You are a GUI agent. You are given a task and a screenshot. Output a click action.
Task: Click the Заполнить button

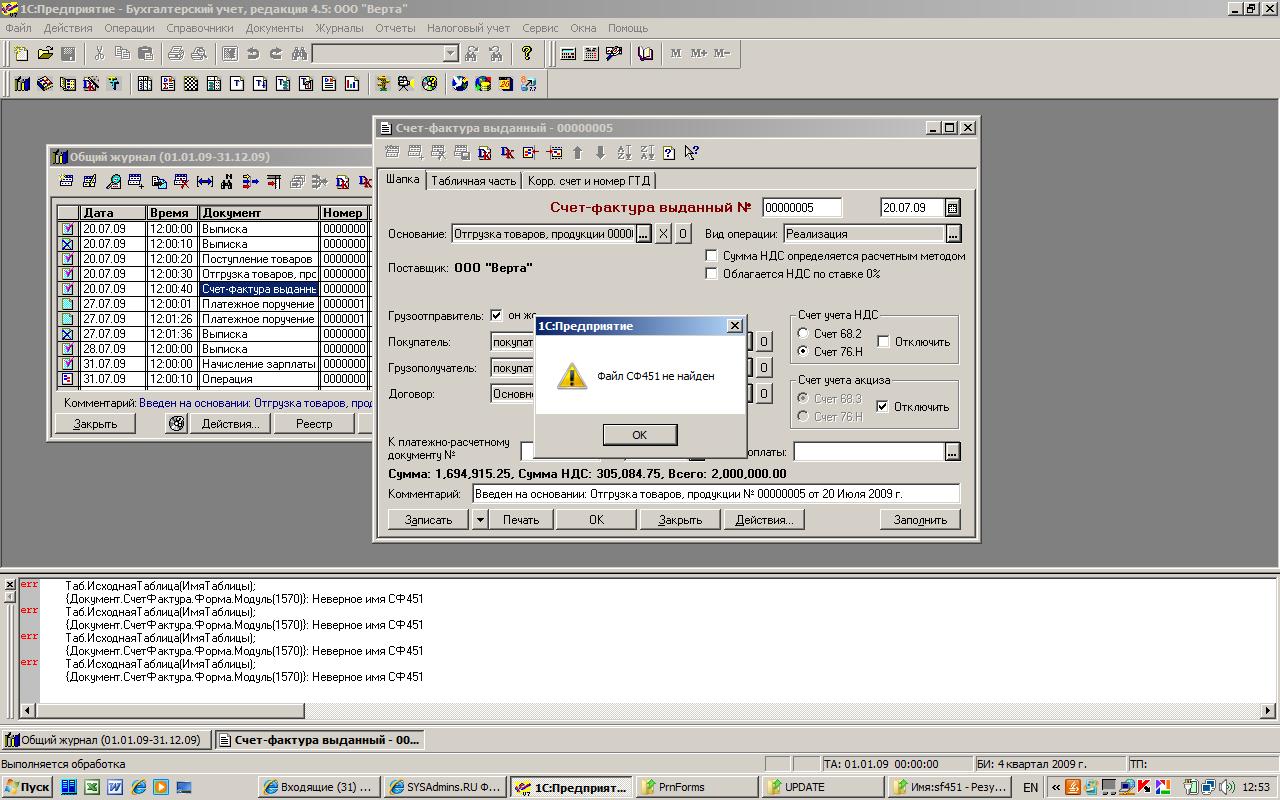920,520
